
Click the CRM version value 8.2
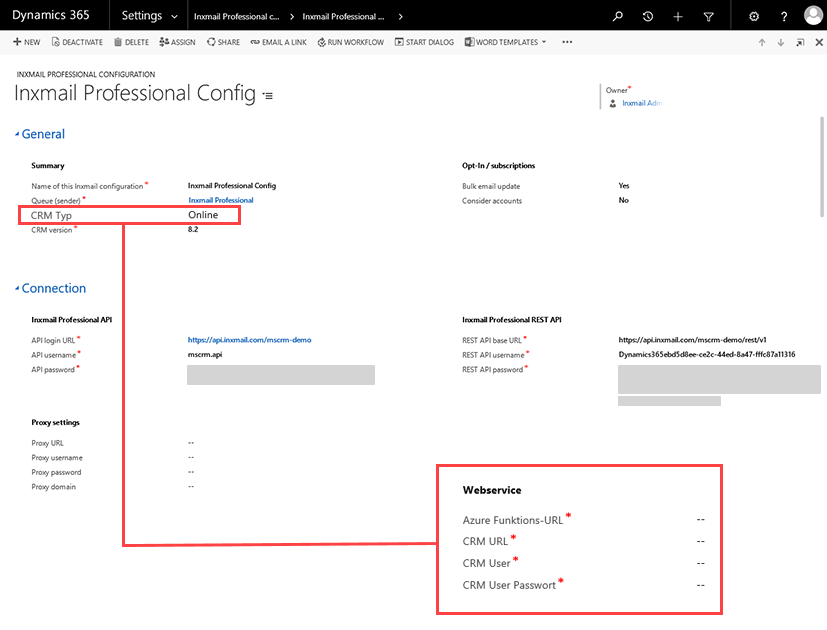(x=193, y=229)
